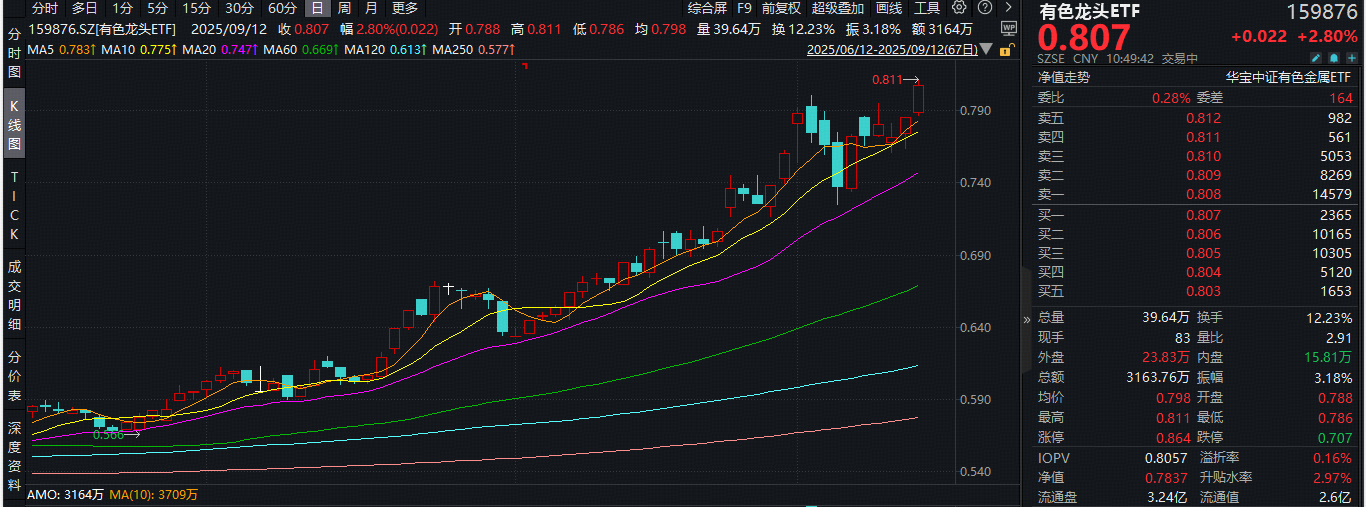Open the 成交明细 sidebar tab

click(x=14, y=298)
